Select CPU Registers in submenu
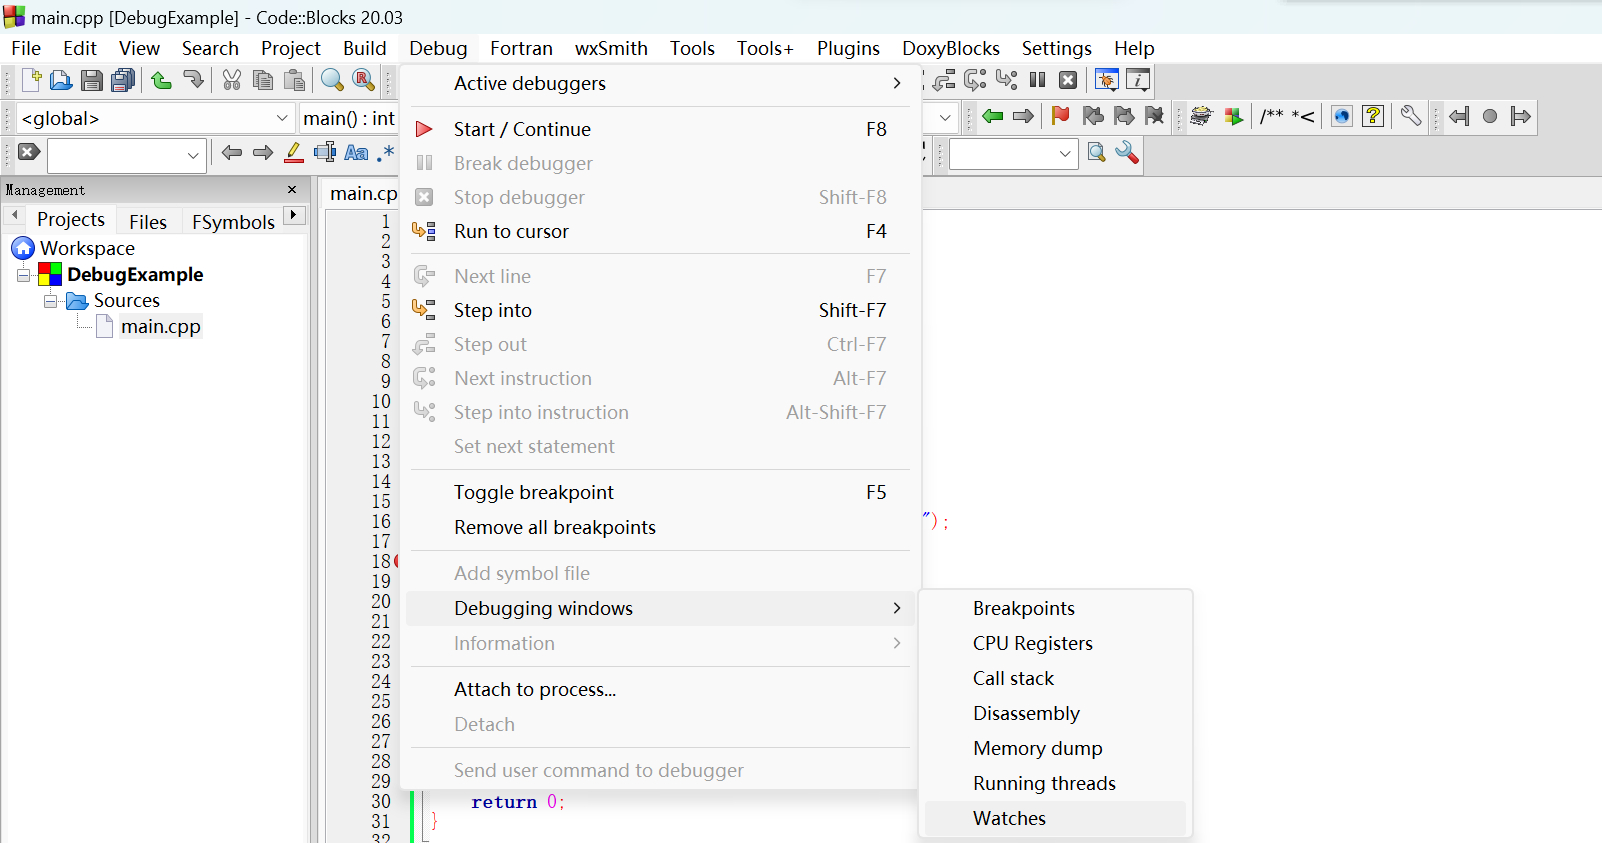Viewport: 1602px width, 843px height. click(1055, 643)
